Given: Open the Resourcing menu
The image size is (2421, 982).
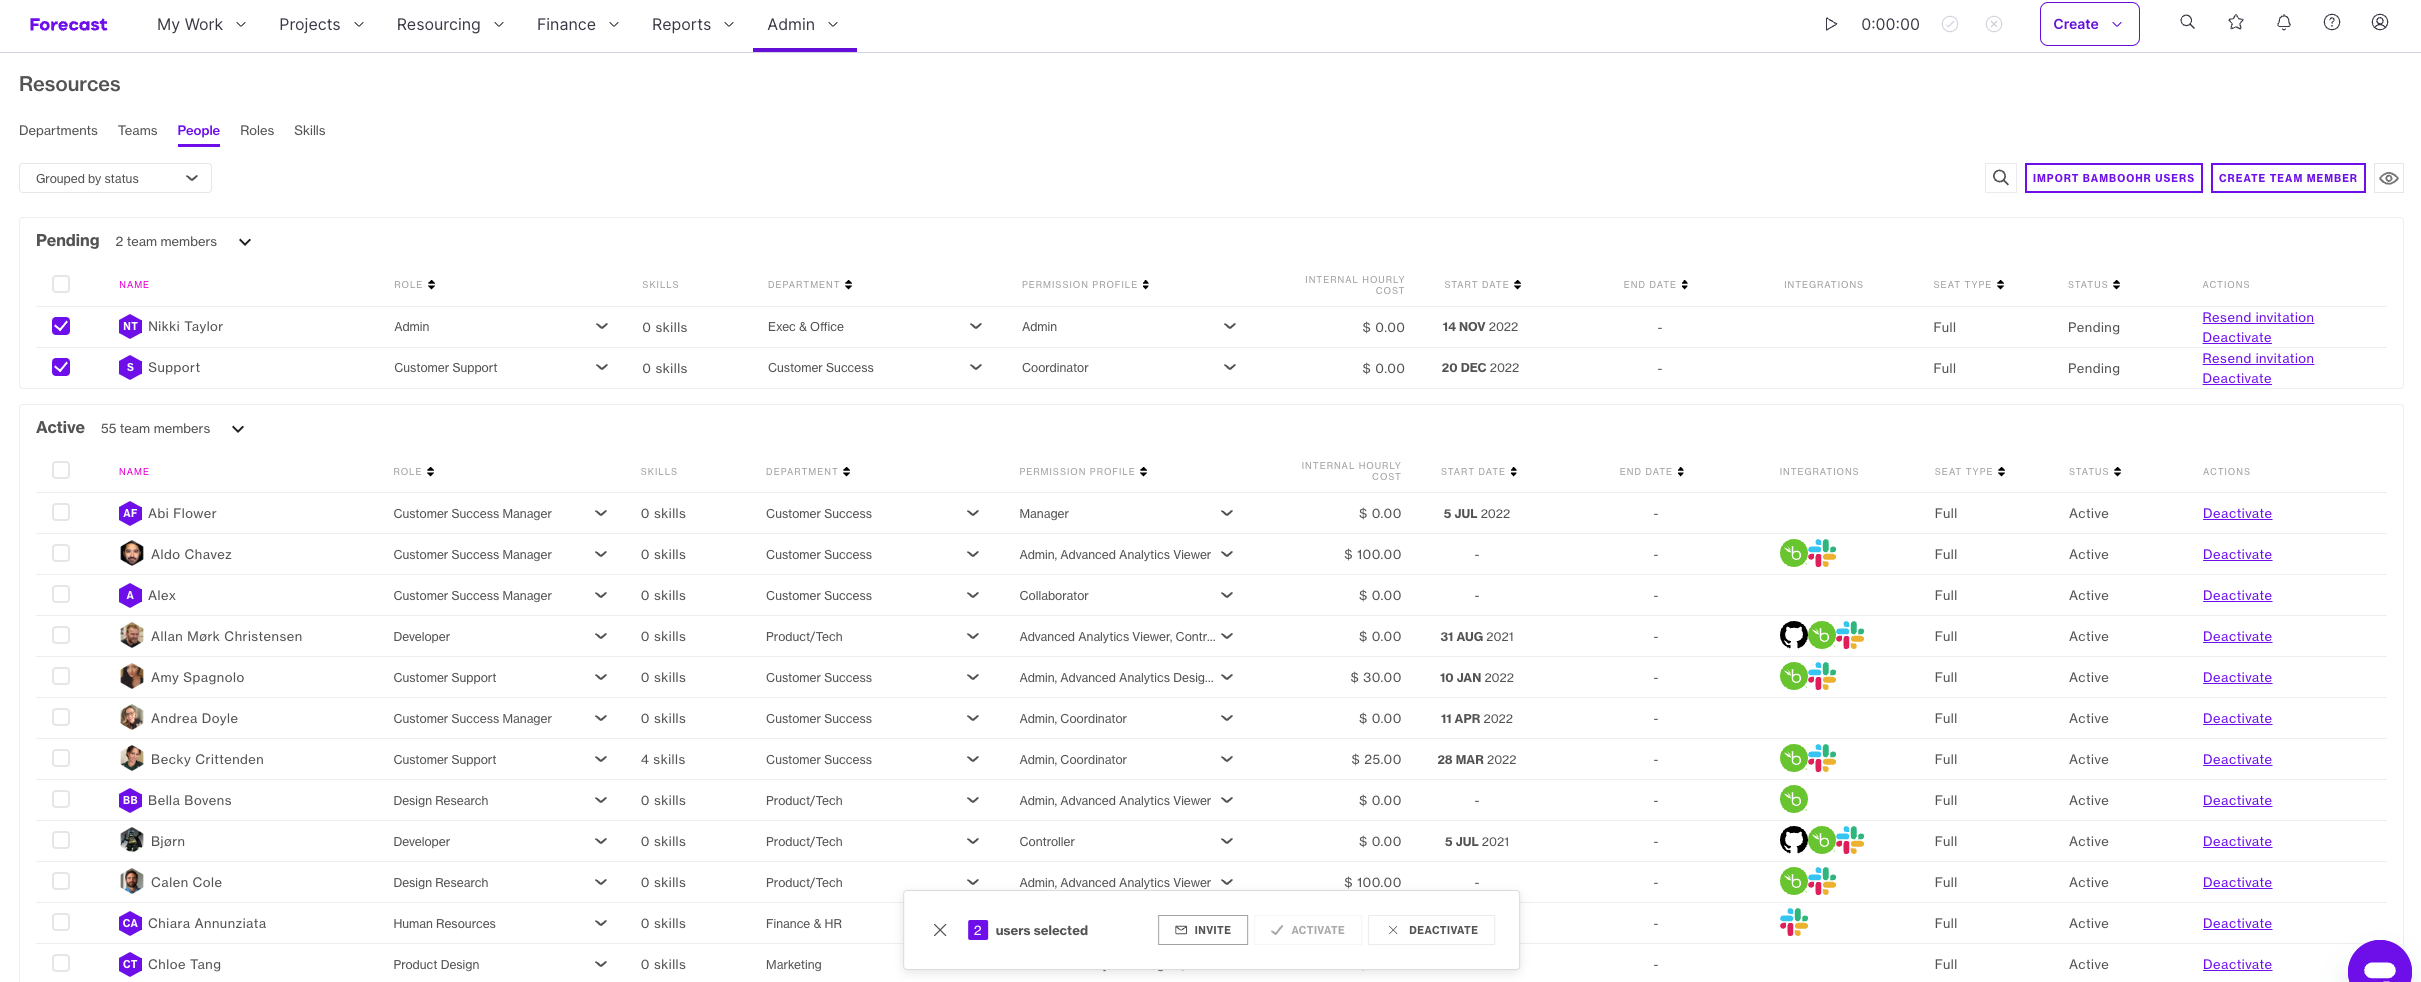Looking at the screenshot, I should tap(450, 24).
